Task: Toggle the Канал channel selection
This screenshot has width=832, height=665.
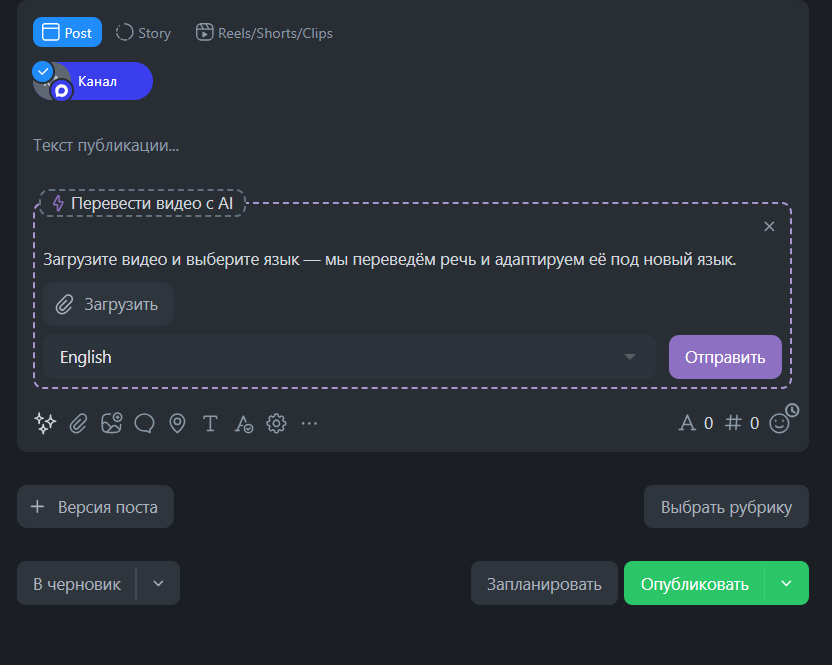Action: [93, 81]
